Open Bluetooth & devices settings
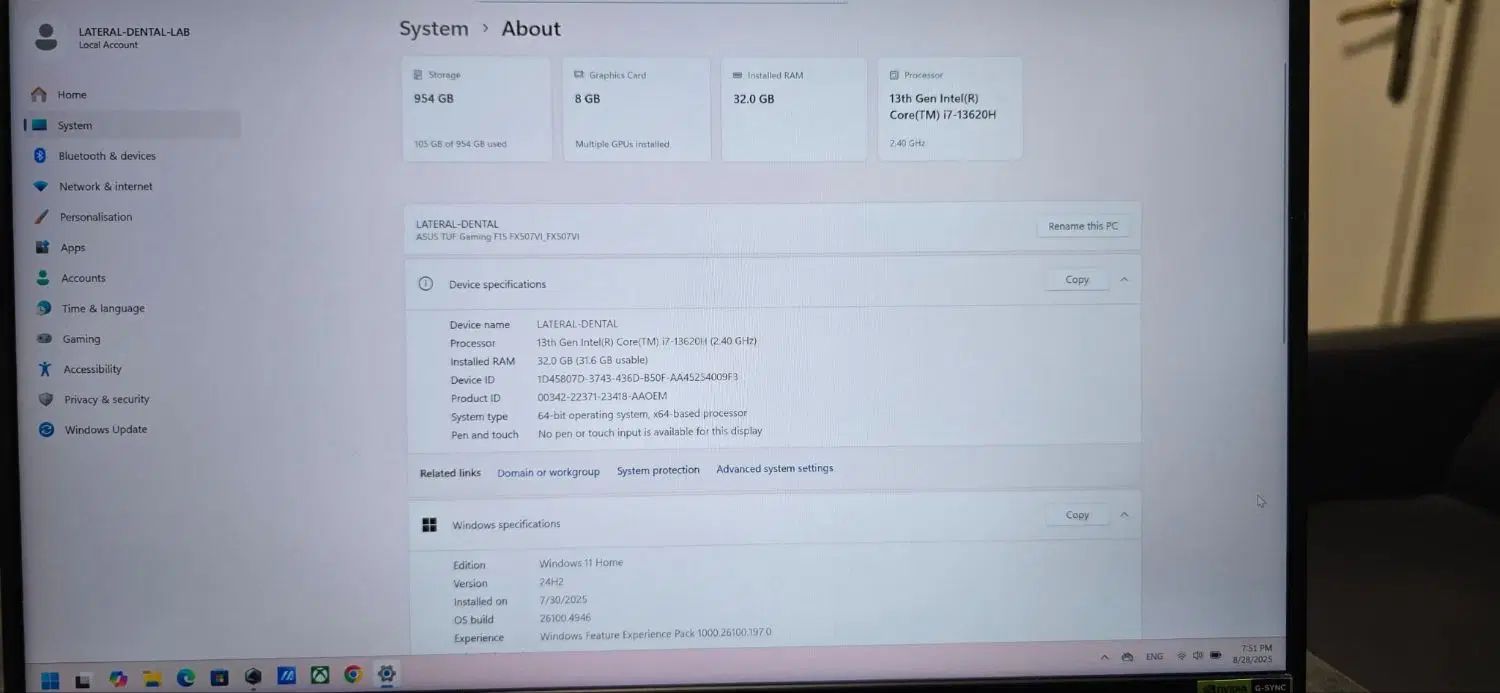 [132, 156]
